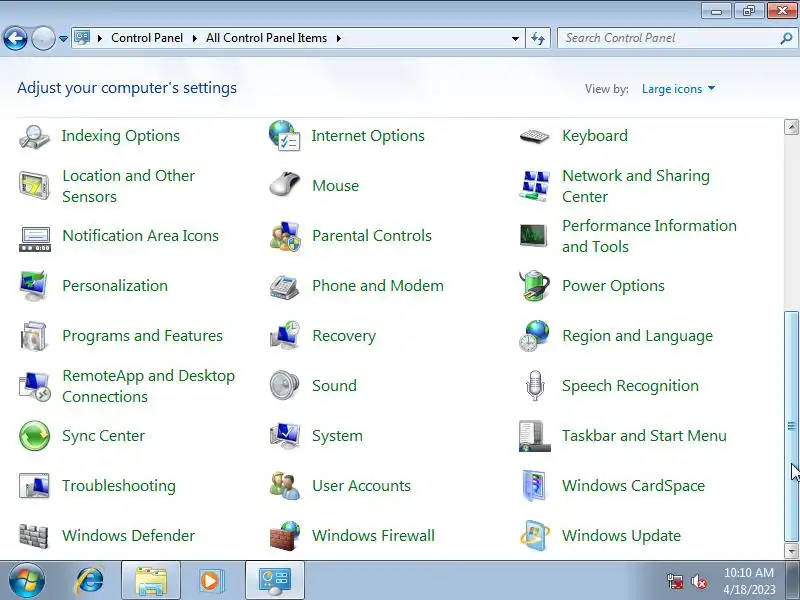Screen dimensions: 800x600
Task: Expand the address bar history dropdown arrow
Action: point(515,38)
